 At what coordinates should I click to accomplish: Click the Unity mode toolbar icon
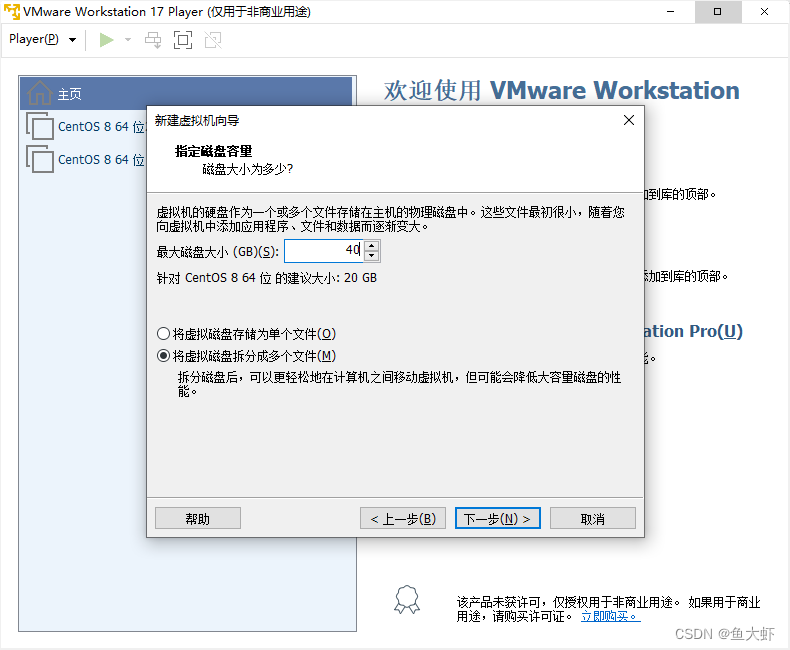point(213,40)
